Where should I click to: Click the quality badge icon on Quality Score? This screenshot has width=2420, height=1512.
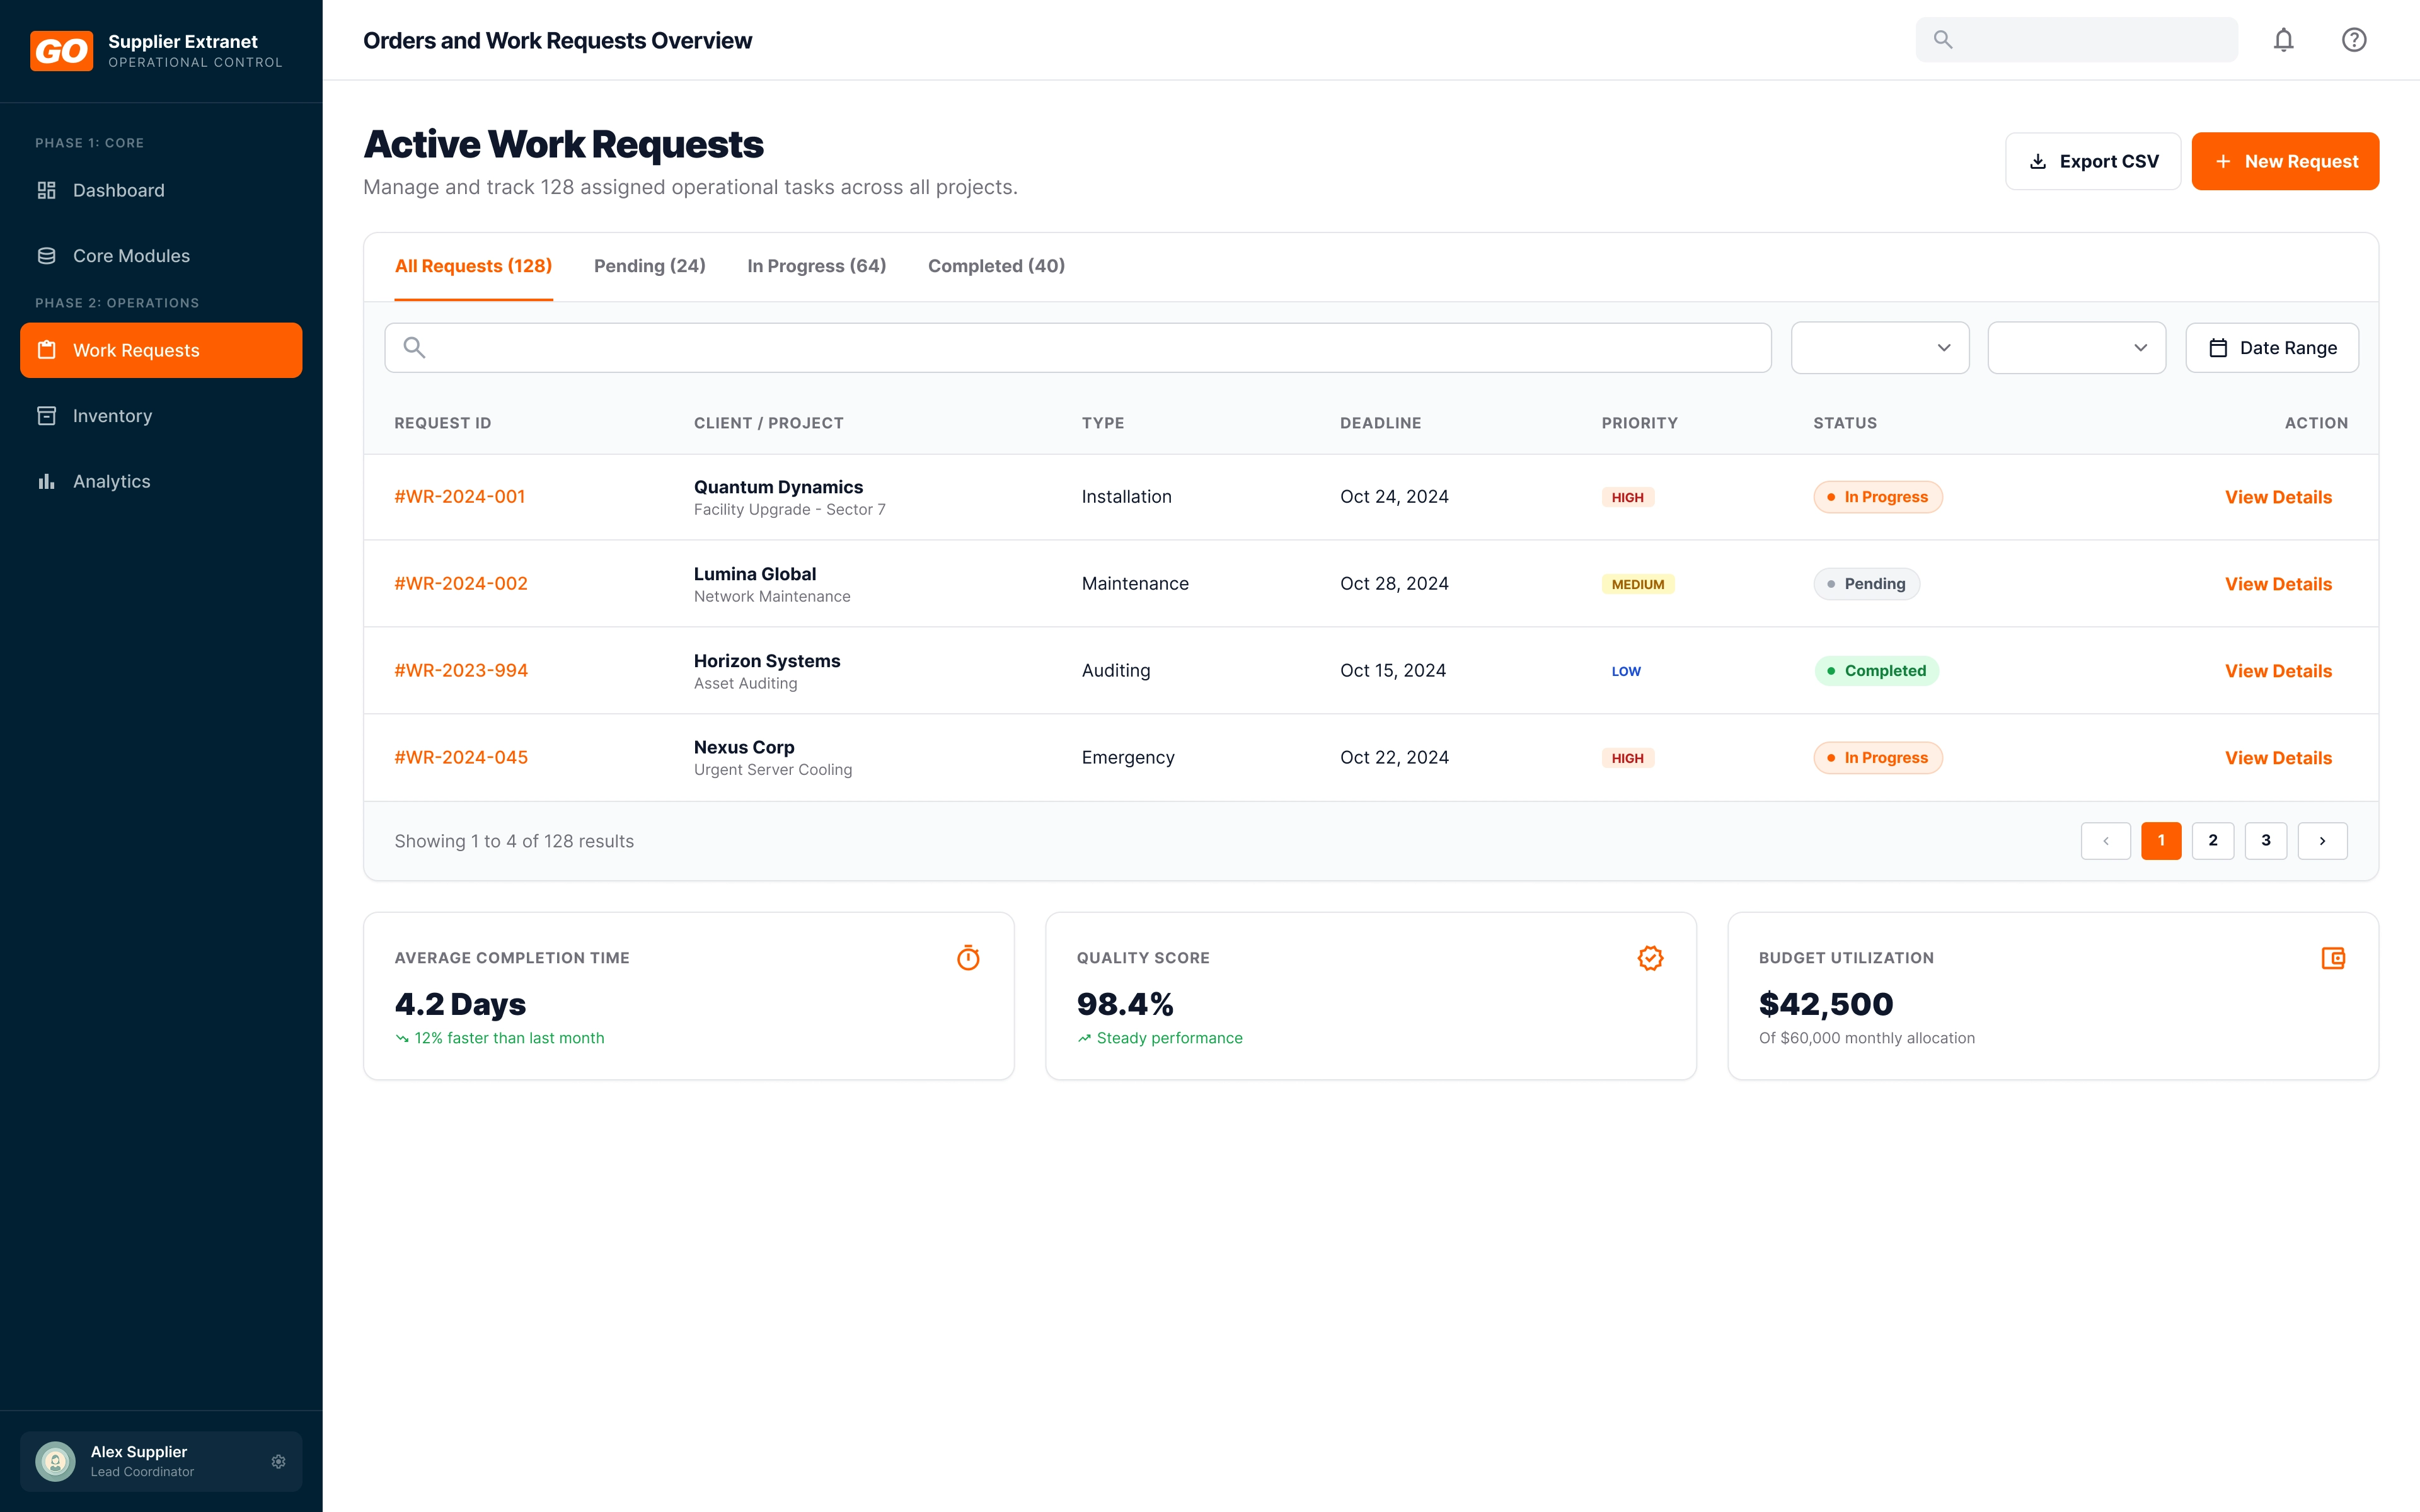(1650, 958)
